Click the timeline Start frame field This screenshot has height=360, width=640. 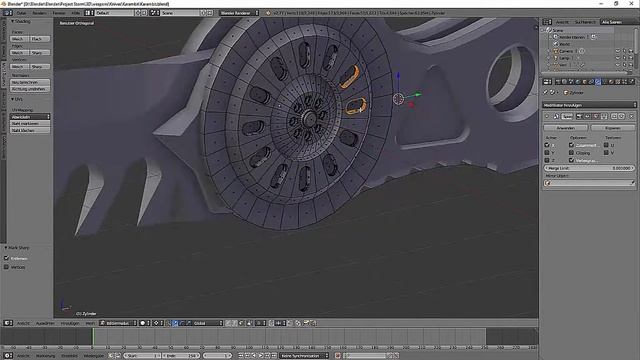tap(142, 356)
